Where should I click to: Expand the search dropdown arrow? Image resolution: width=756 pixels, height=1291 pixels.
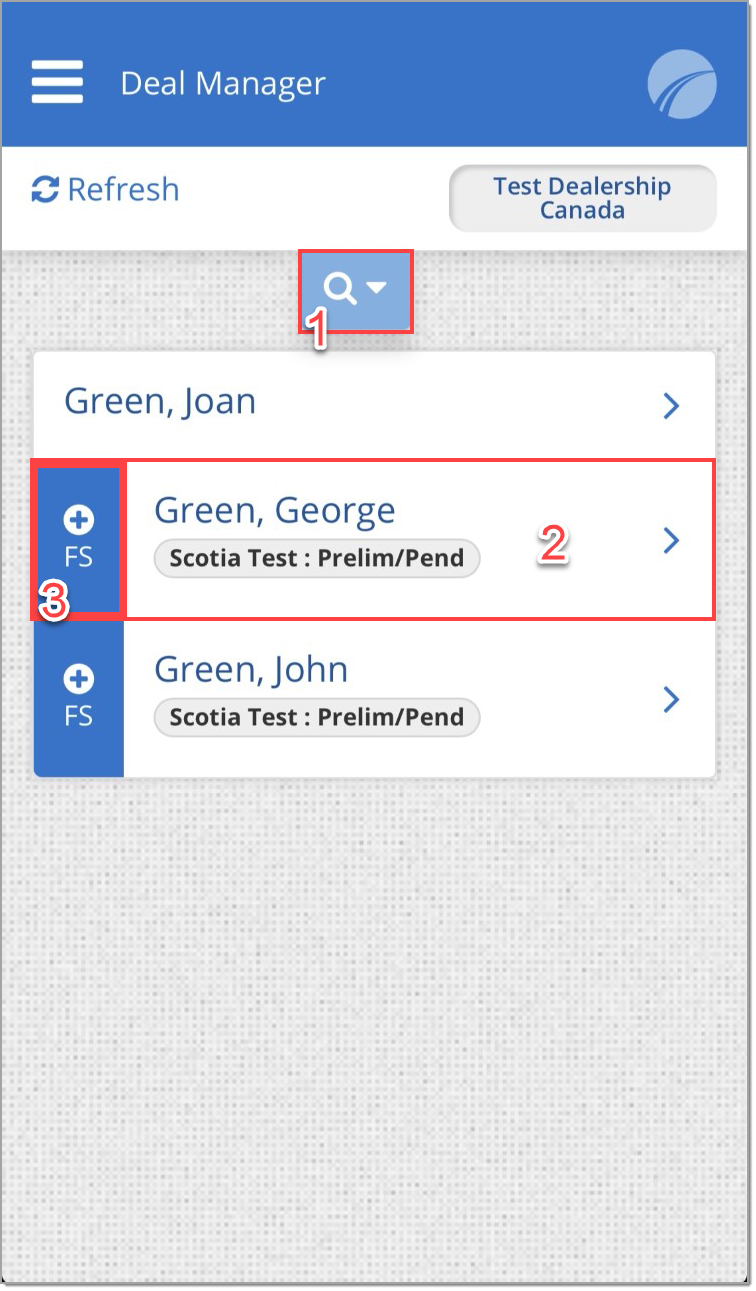pos(376,288)
